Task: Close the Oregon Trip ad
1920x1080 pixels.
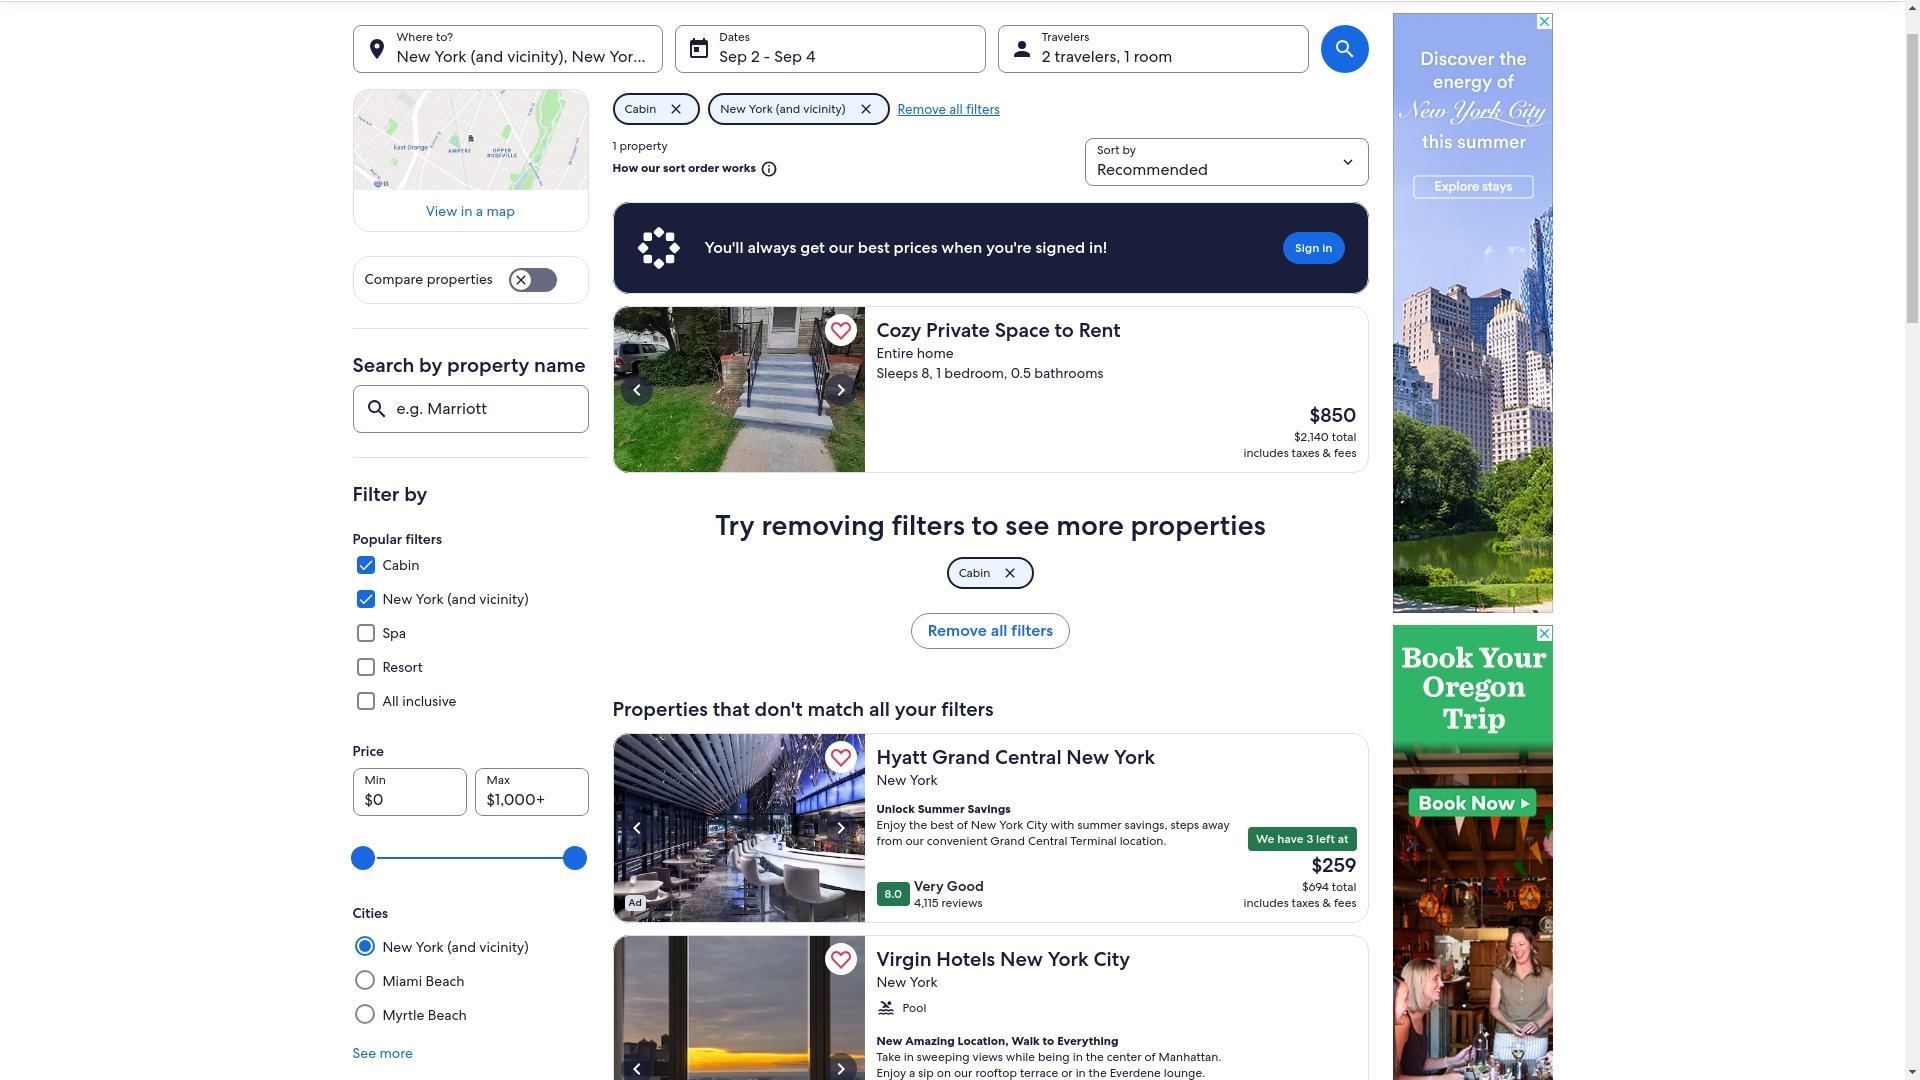Action: click(1544, 634)
